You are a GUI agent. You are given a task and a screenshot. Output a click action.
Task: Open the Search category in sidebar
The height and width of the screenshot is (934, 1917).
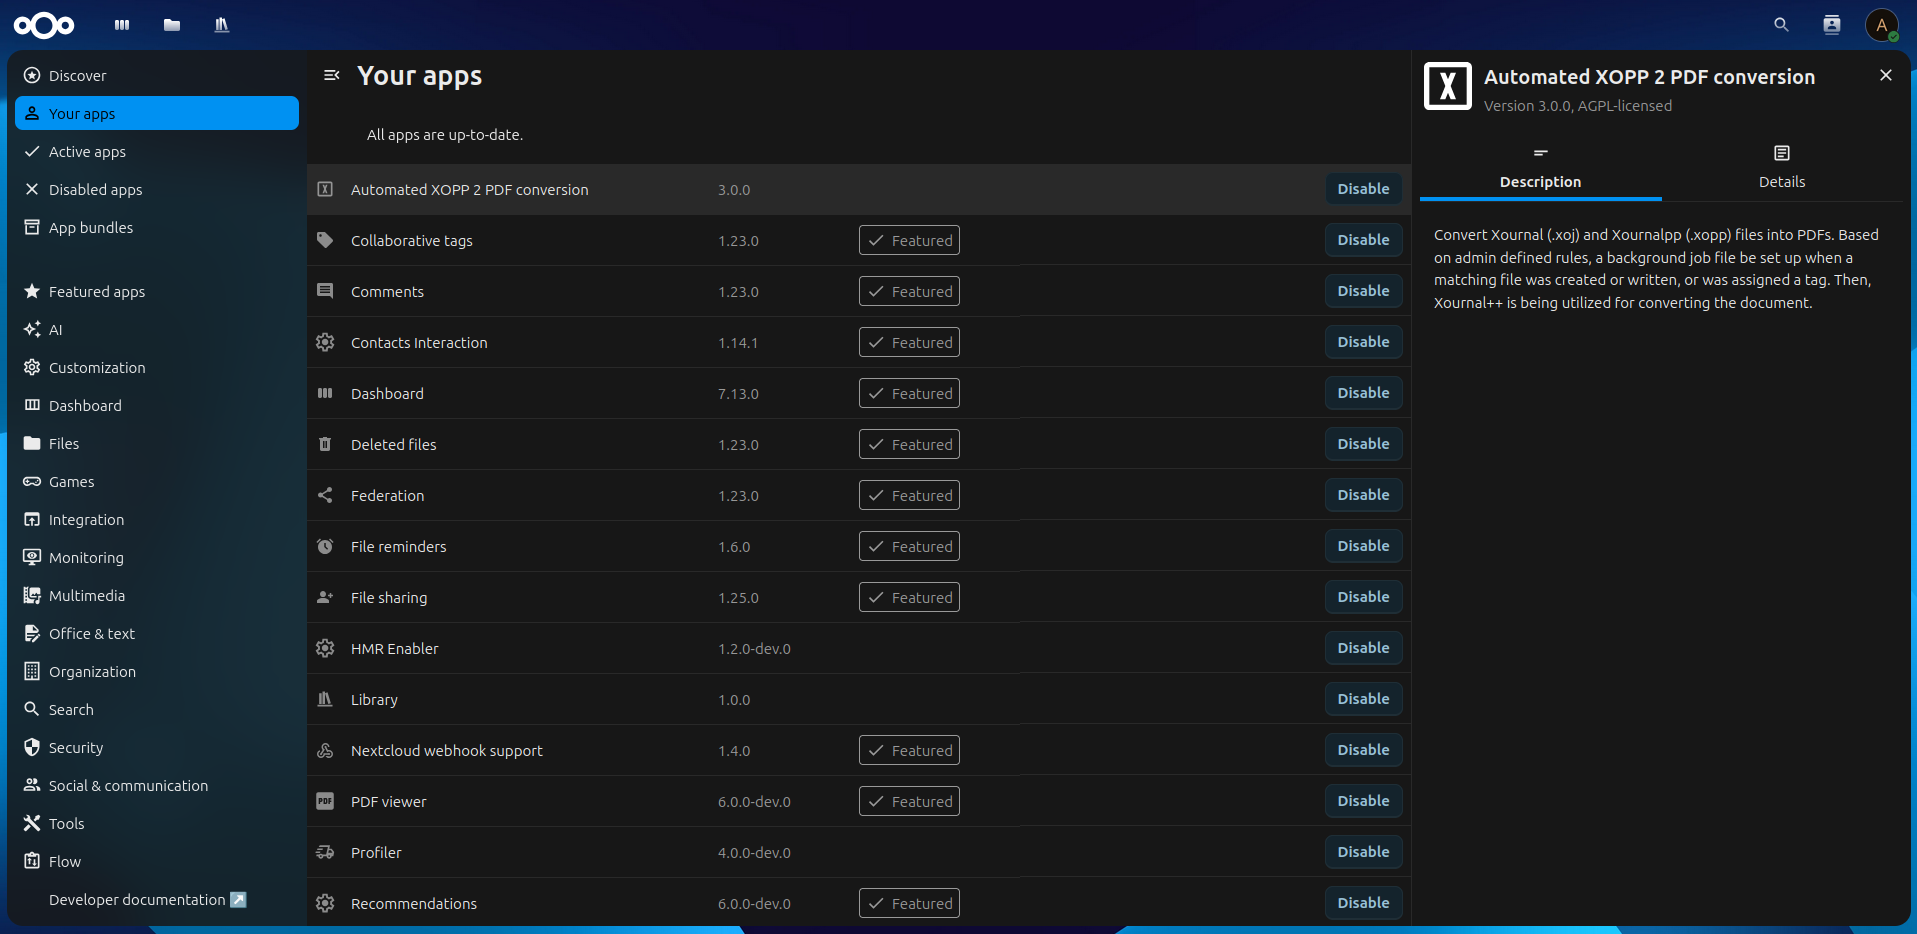click(x=157, y=709)
